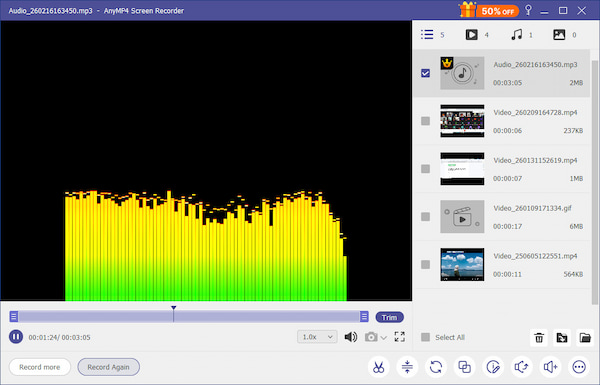
Task: Click the Record more button
Action: pyautogui.click(x=40, y=367)
